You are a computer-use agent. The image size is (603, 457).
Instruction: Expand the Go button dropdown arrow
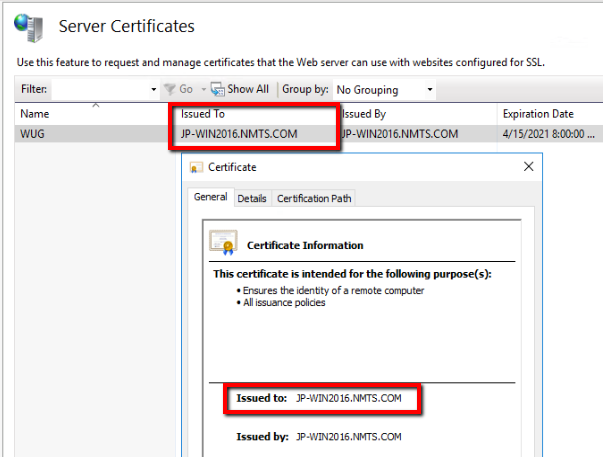(x=203, y=90)
